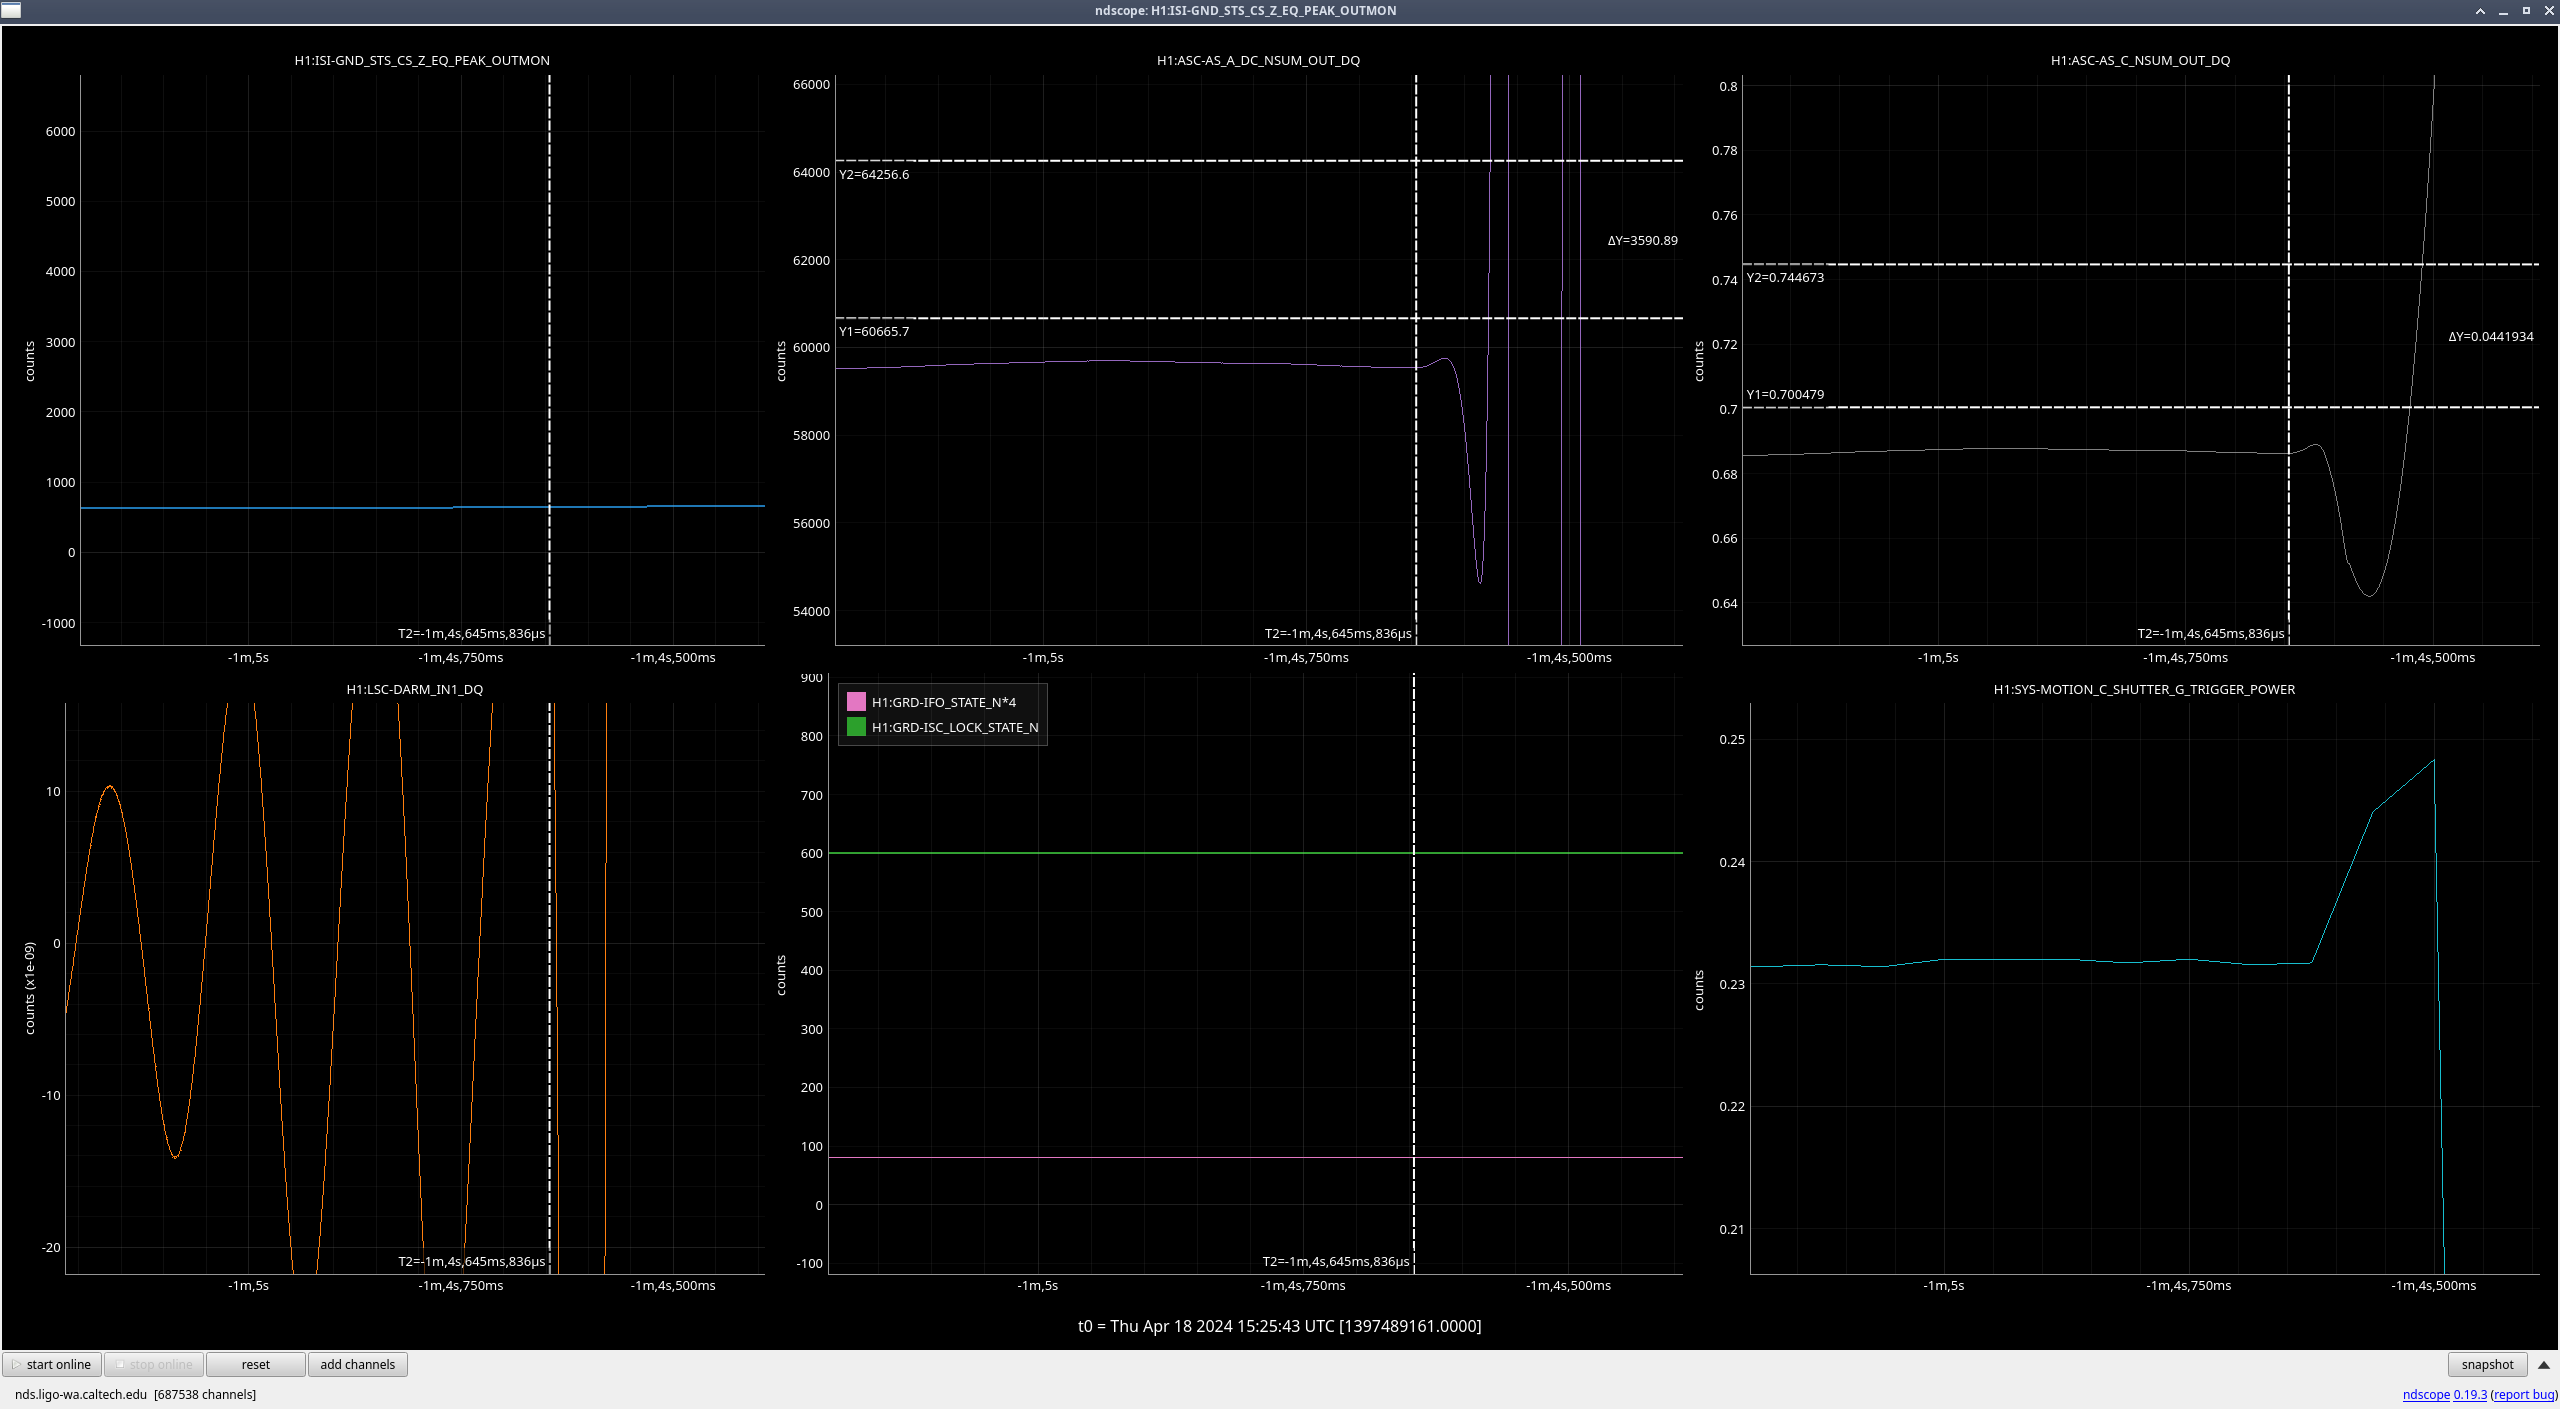Click the H1:LSC-DARM_IN1_DQ plot title

[414, 689]
